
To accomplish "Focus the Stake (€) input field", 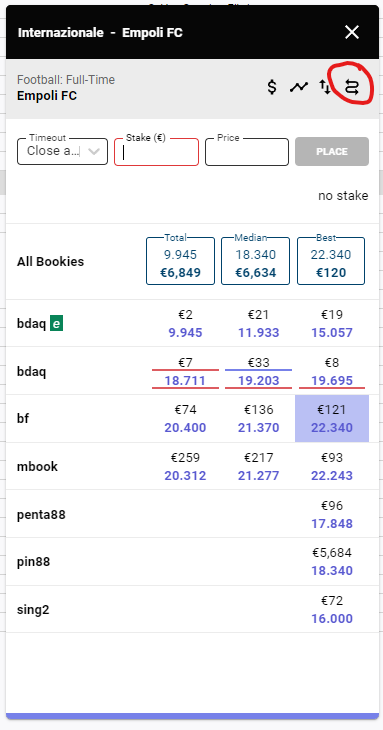I will [x=156, y=152].
